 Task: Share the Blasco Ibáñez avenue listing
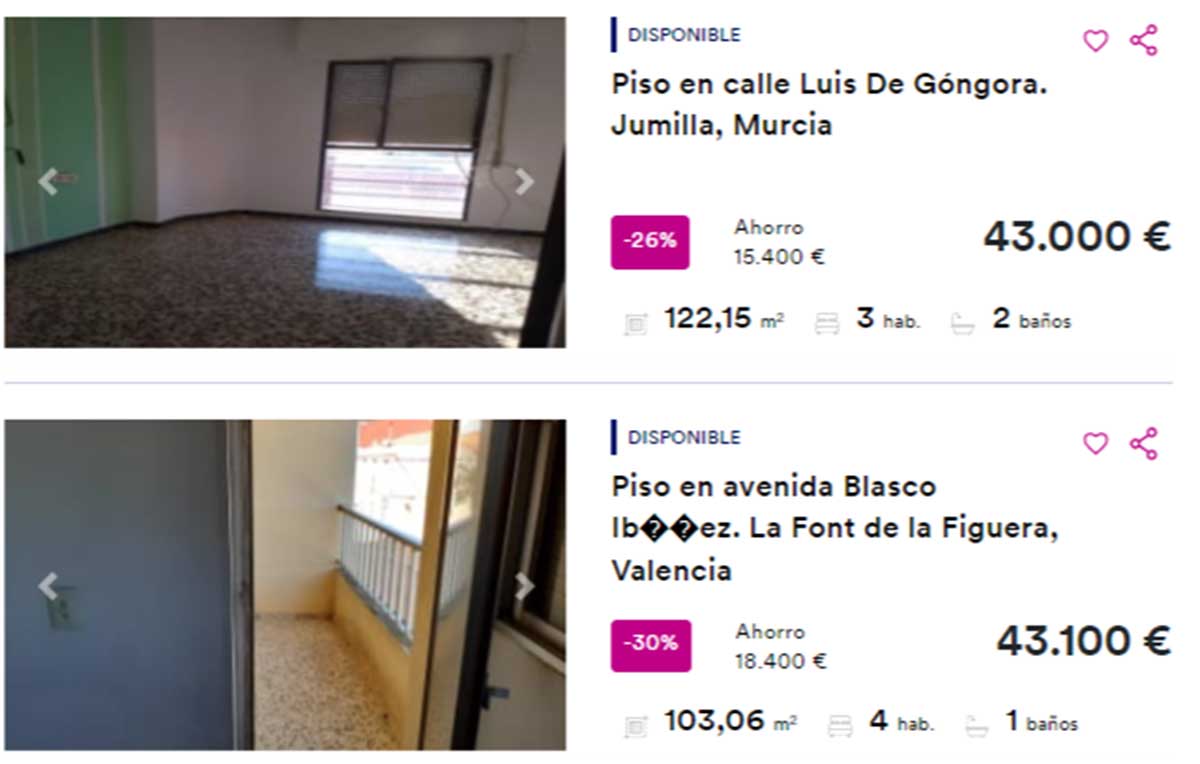(1144, 443)
